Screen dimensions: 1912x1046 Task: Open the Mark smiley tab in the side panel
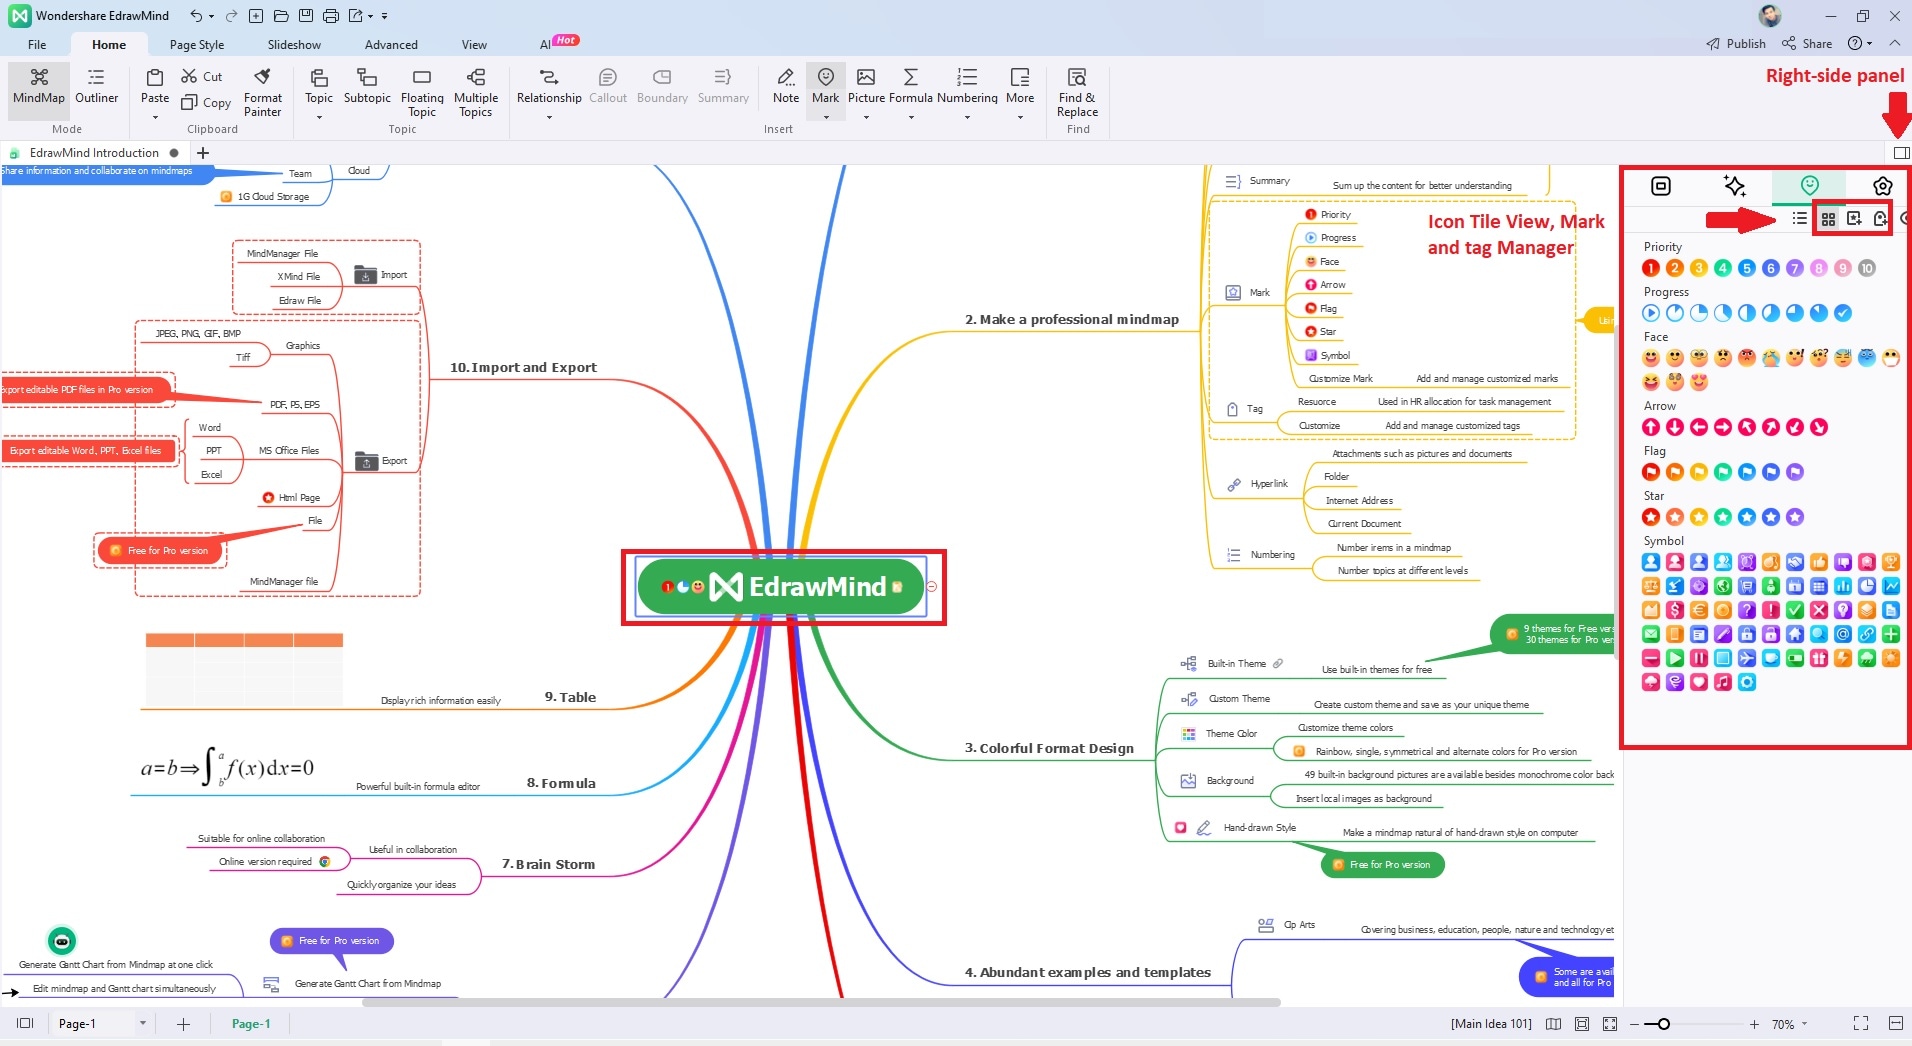pos(1809,185)
